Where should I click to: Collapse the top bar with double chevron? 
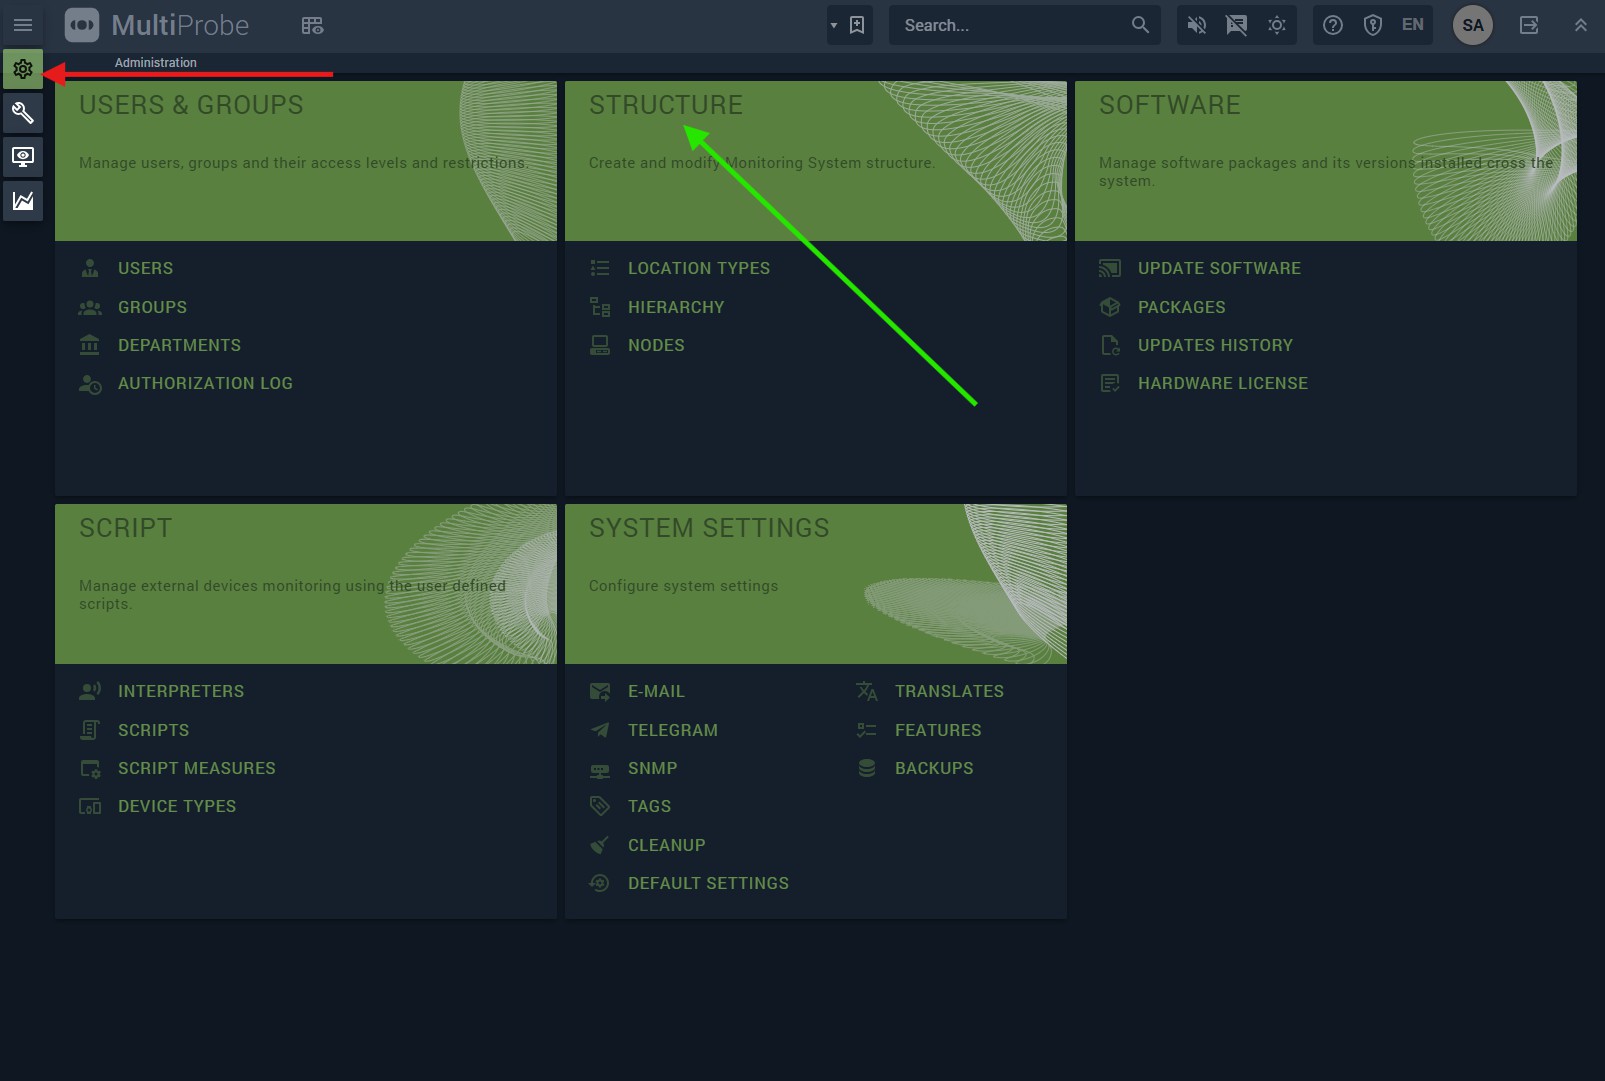pos(1580,26)
